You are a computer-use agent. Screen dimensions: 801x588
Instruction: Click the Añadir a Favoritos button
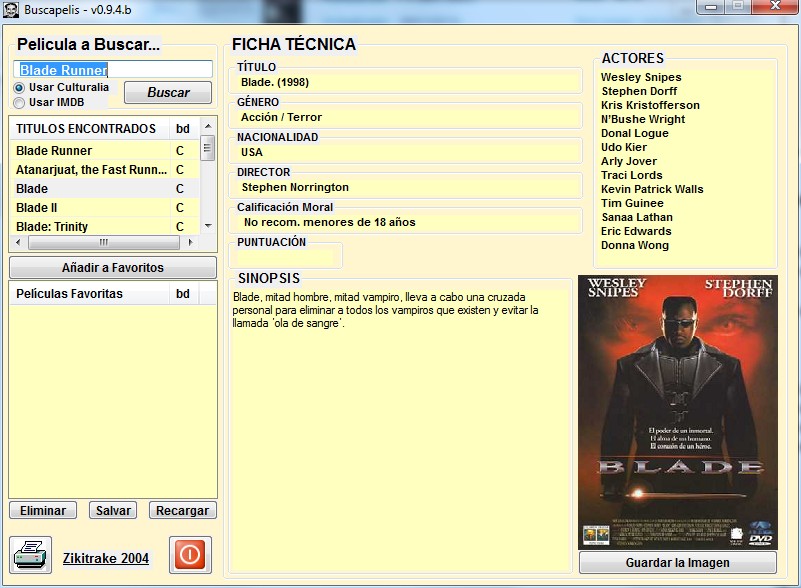(x=113, y=268)
